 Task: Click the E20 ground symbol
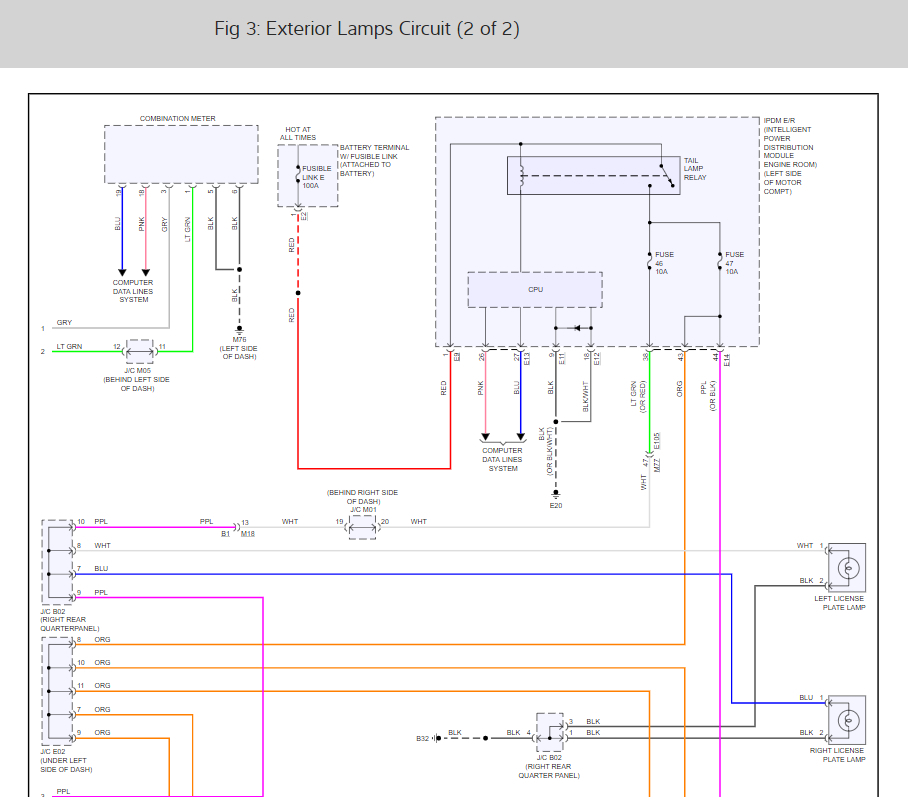coord(555,494)
